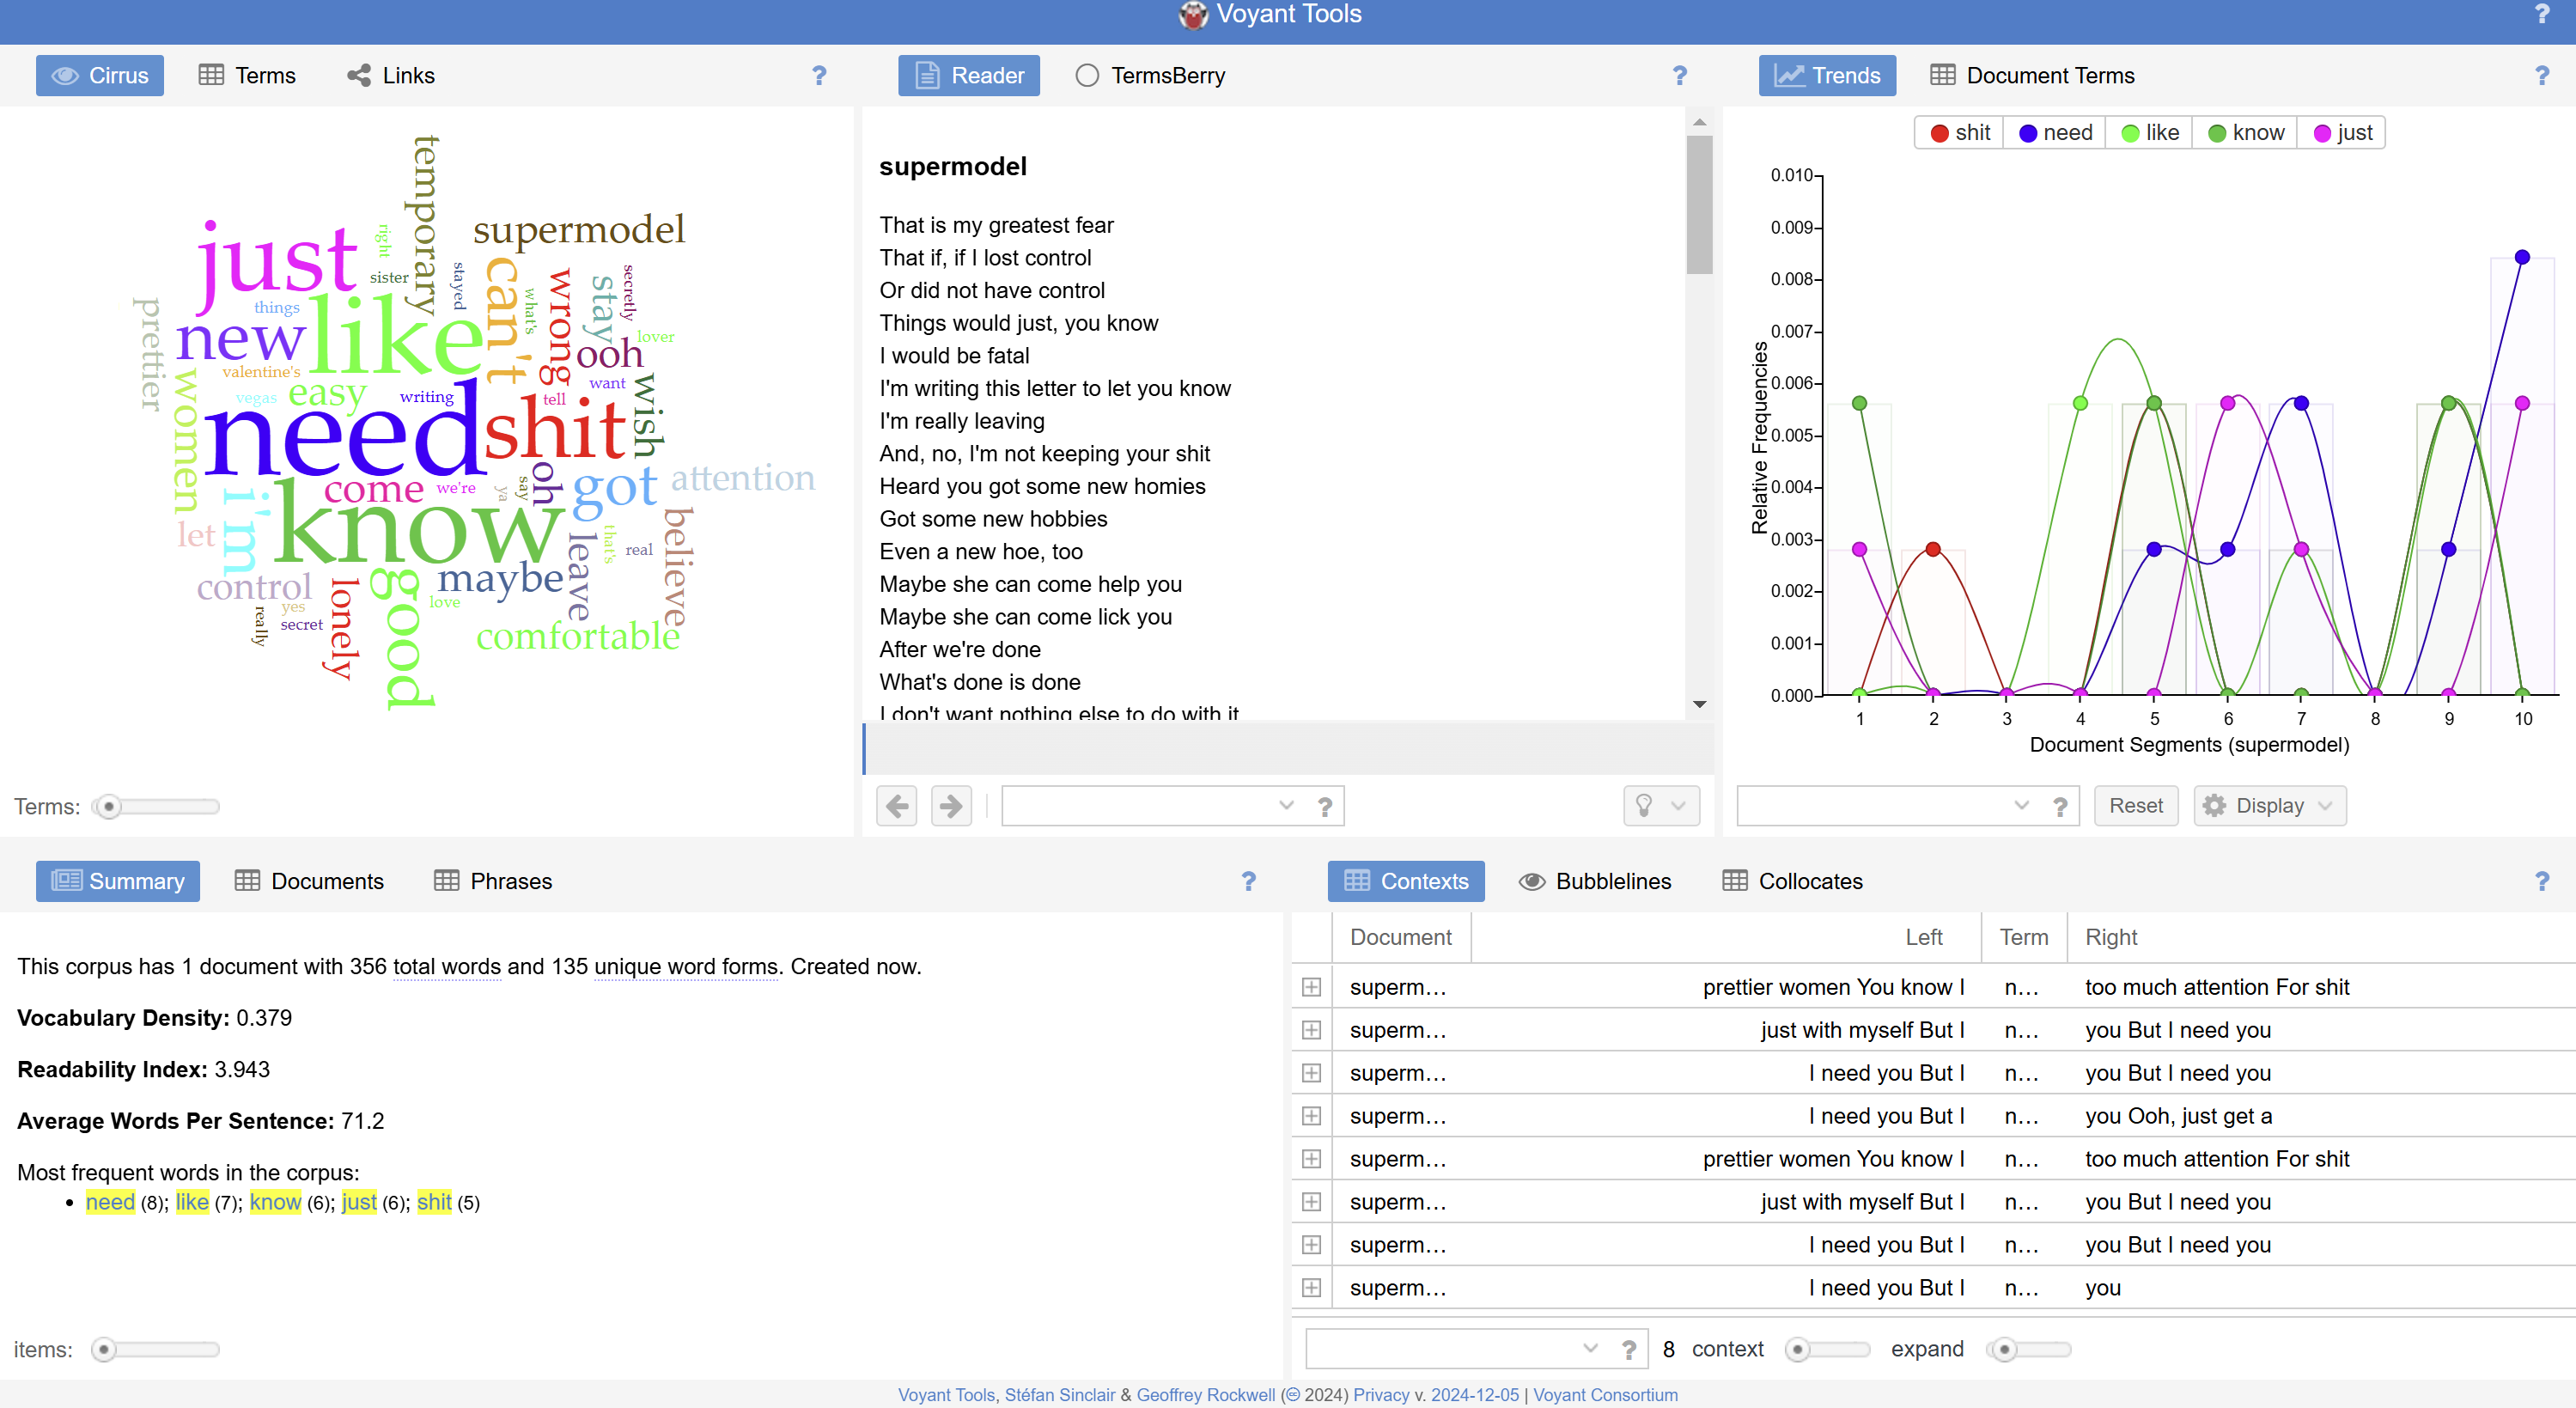The height and width of the screenshot is (1408, 2576).
Task: Click help icon beside Reader search box
Action: pos(1325,807)
